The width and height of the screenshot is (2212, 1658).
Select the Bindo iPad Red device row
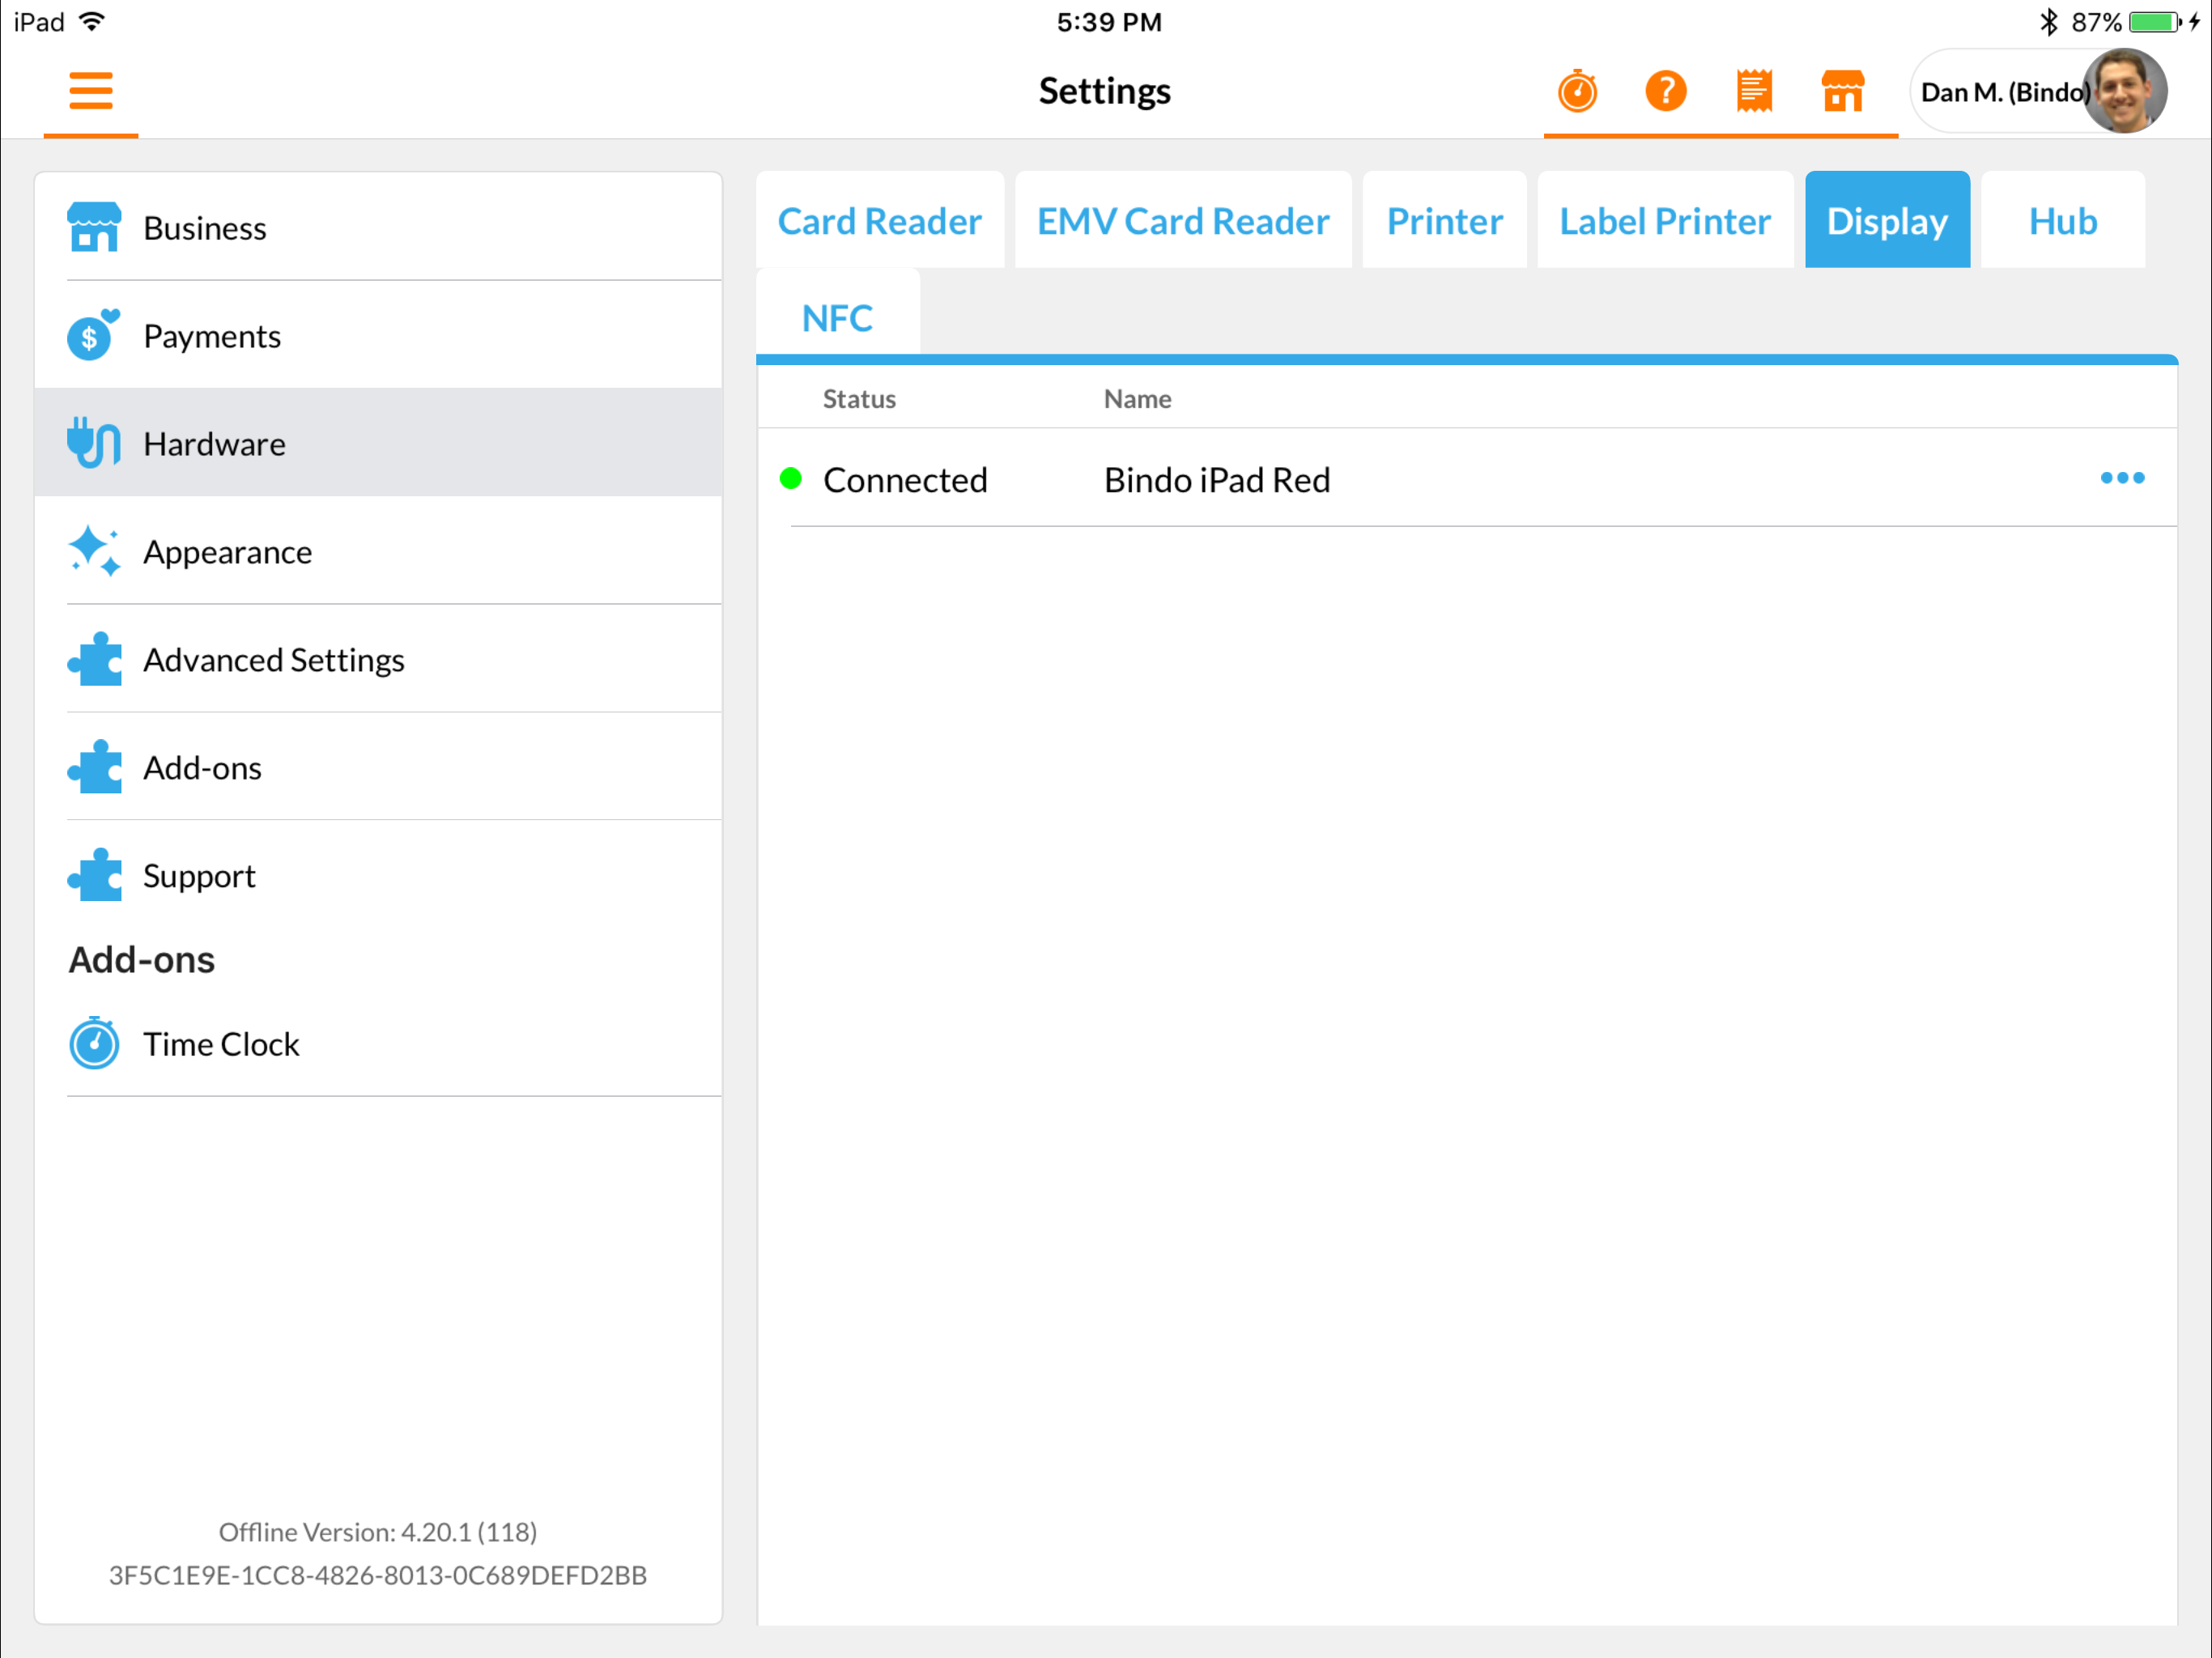coord(1216,479)
